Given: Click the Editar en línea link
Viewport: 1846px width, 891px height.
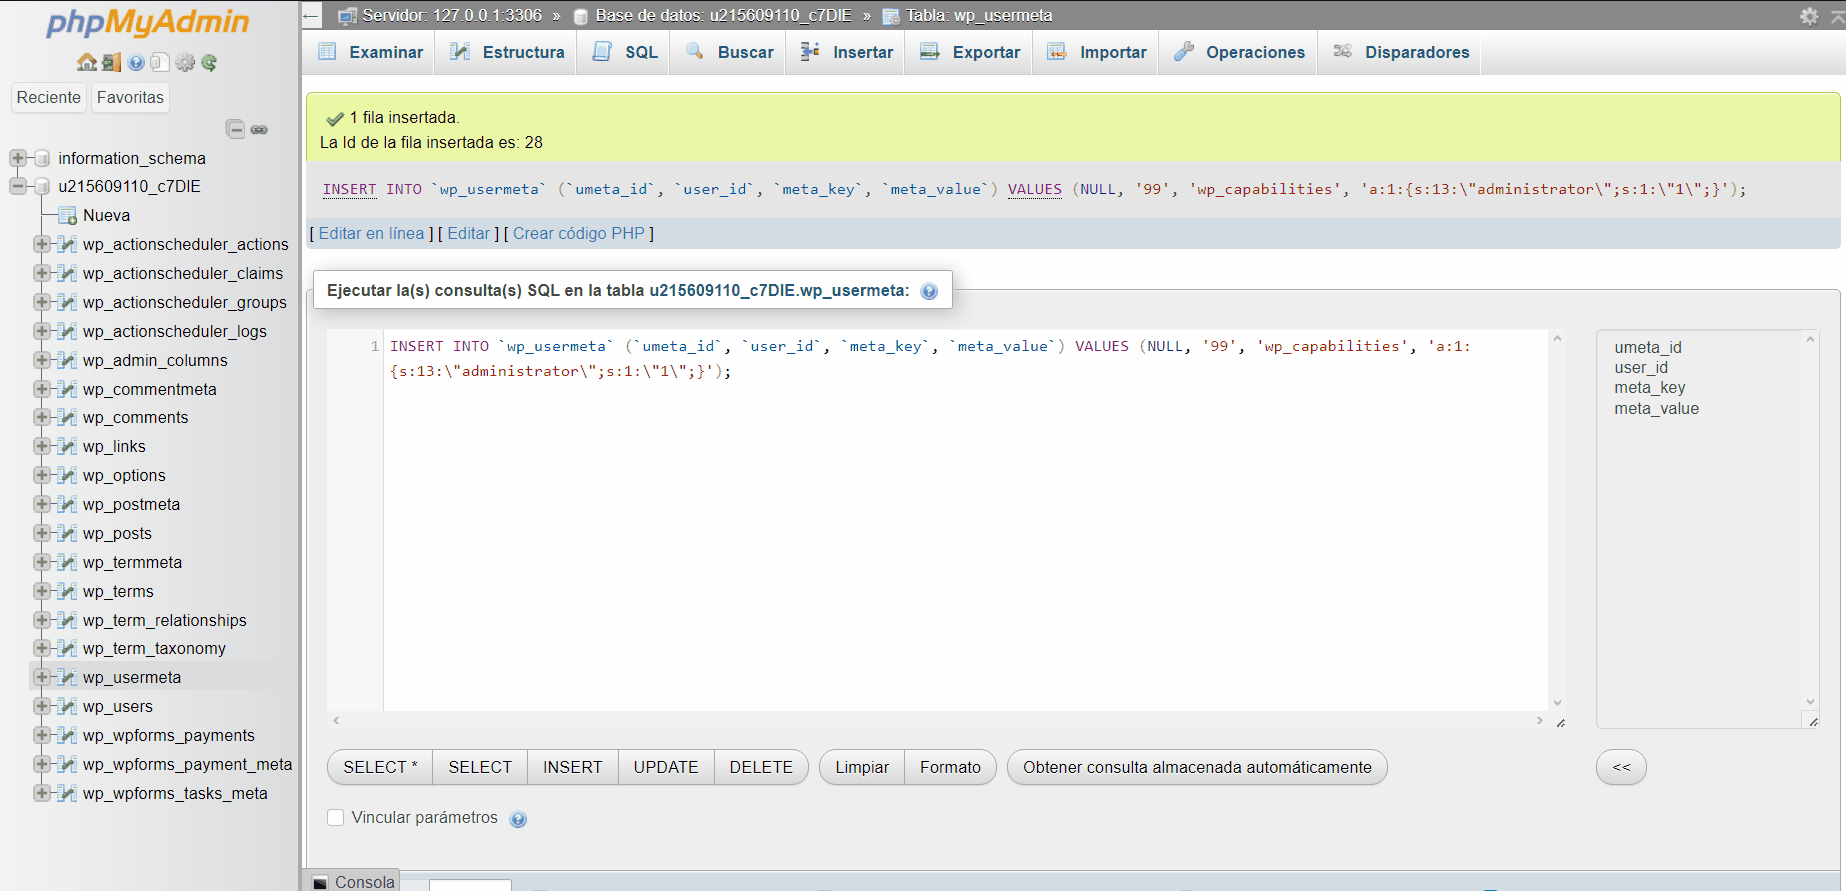Looking at the screenshot, I should click(371, 233).
